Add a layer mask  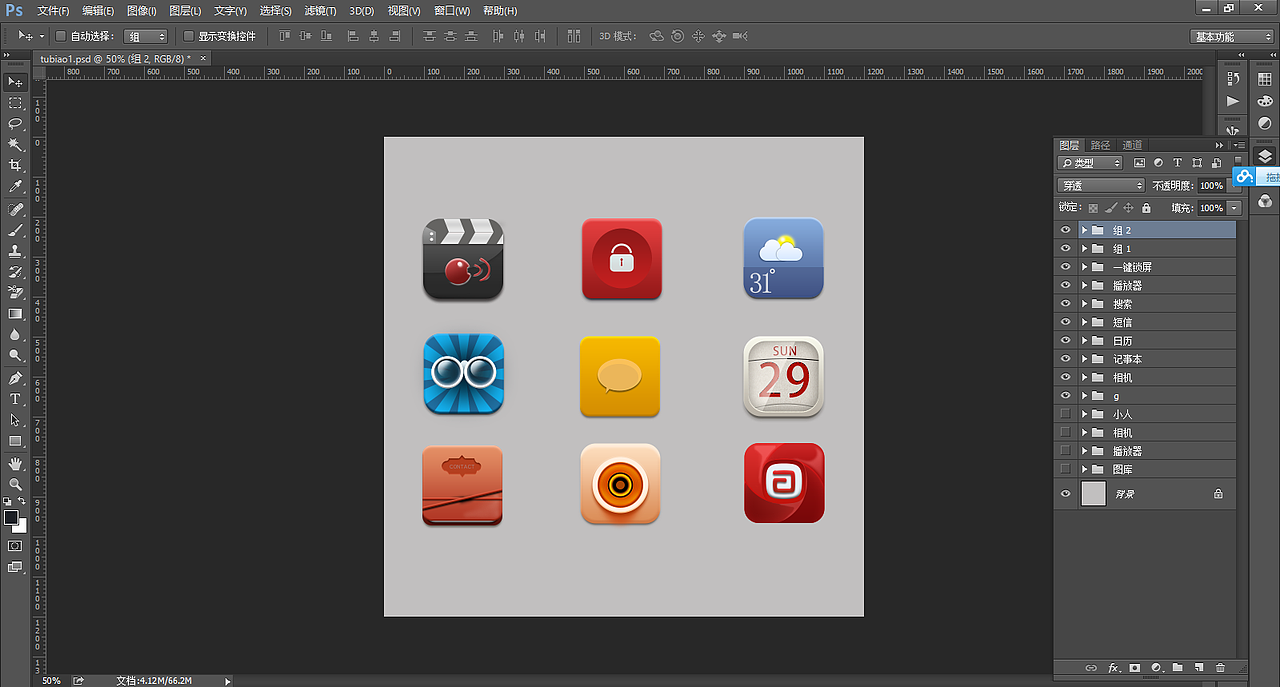coord(1135,667)
